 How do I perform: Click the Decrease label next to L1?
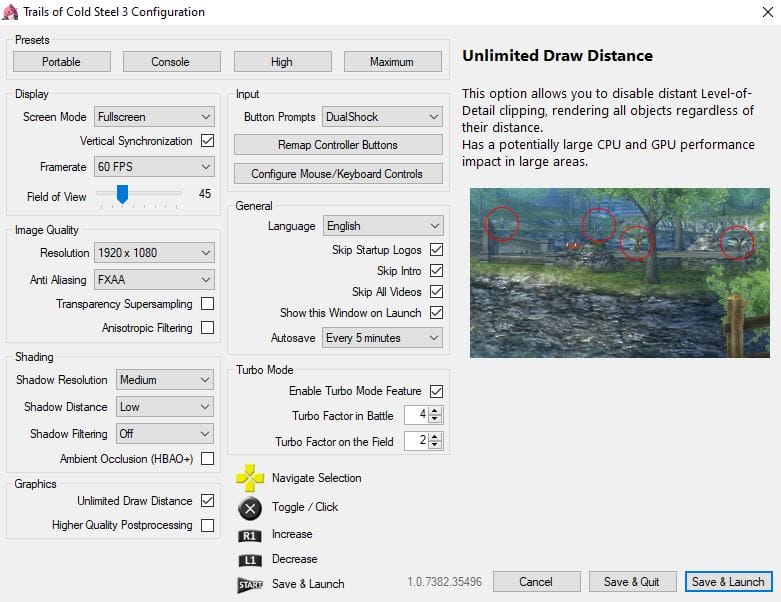294,559
